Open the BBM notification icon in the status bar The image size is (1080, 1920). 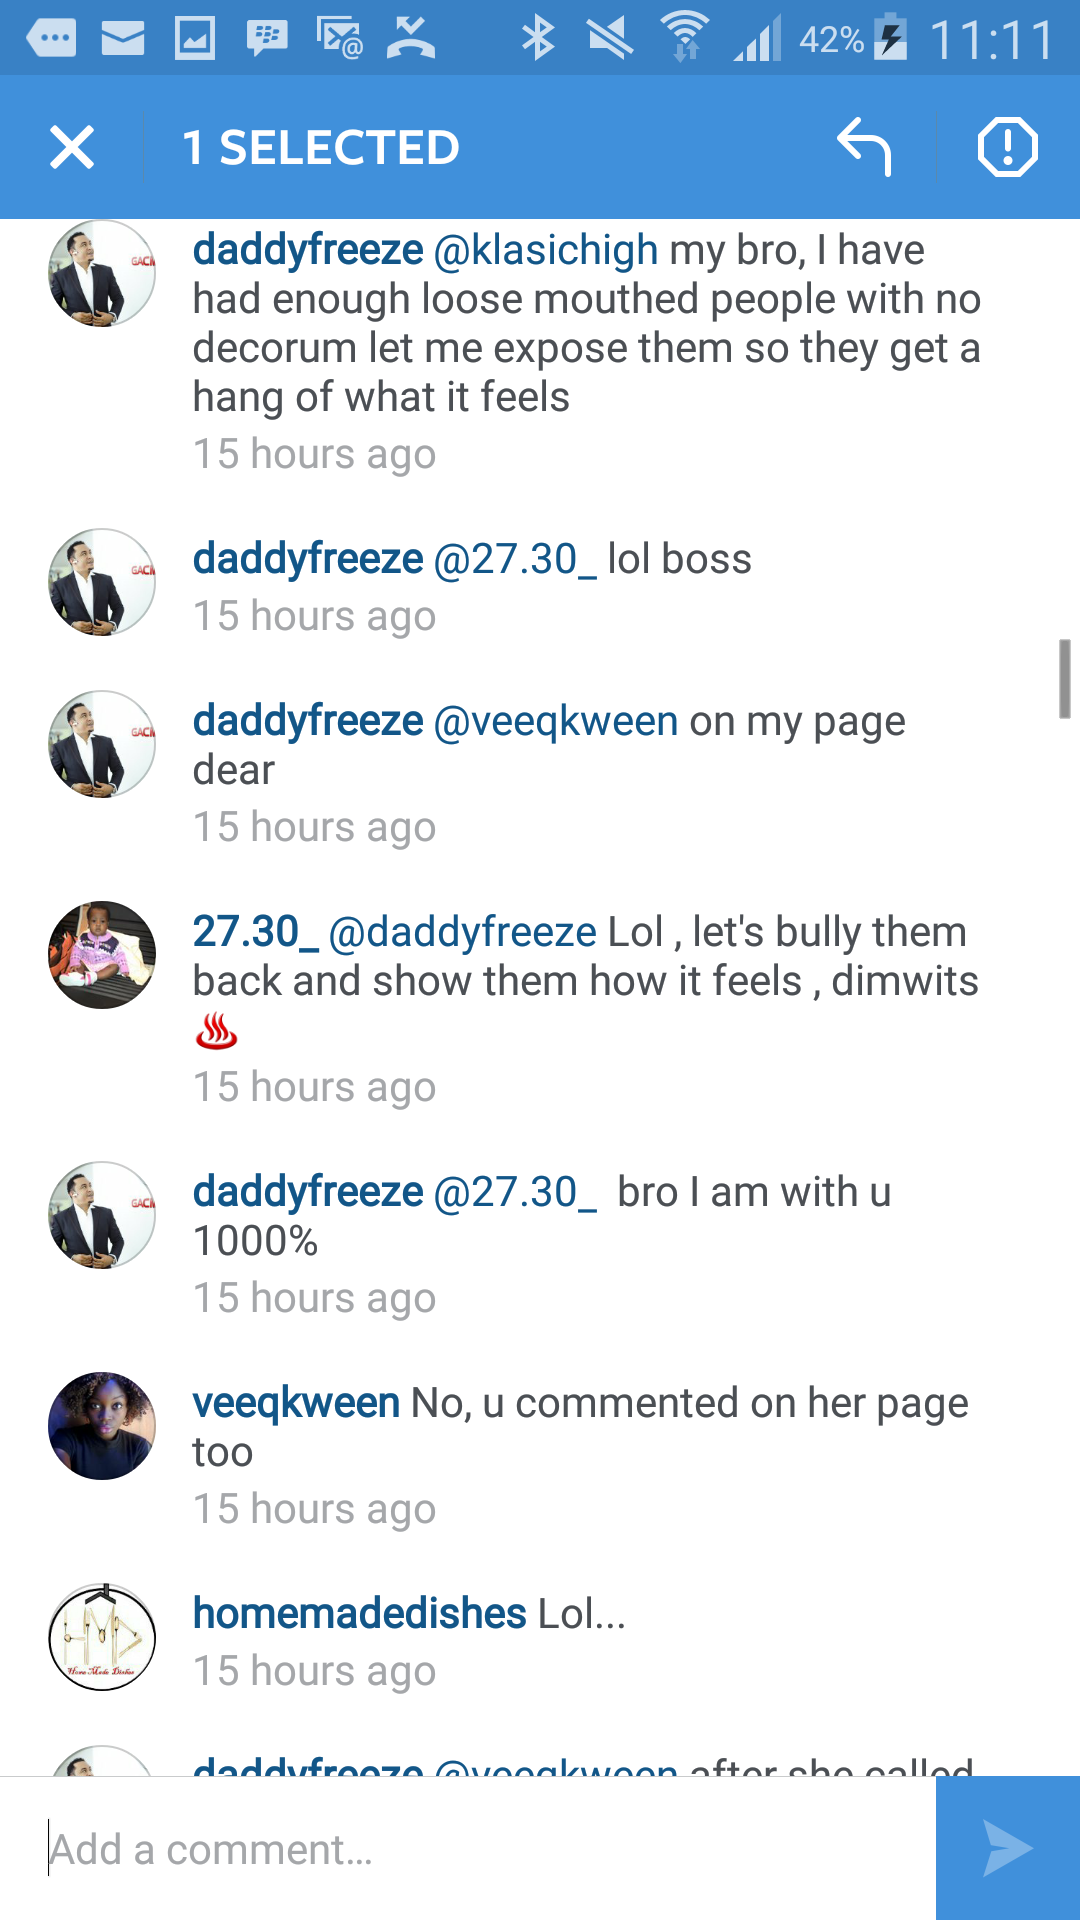pyautogui.click(x=267, y=39)
